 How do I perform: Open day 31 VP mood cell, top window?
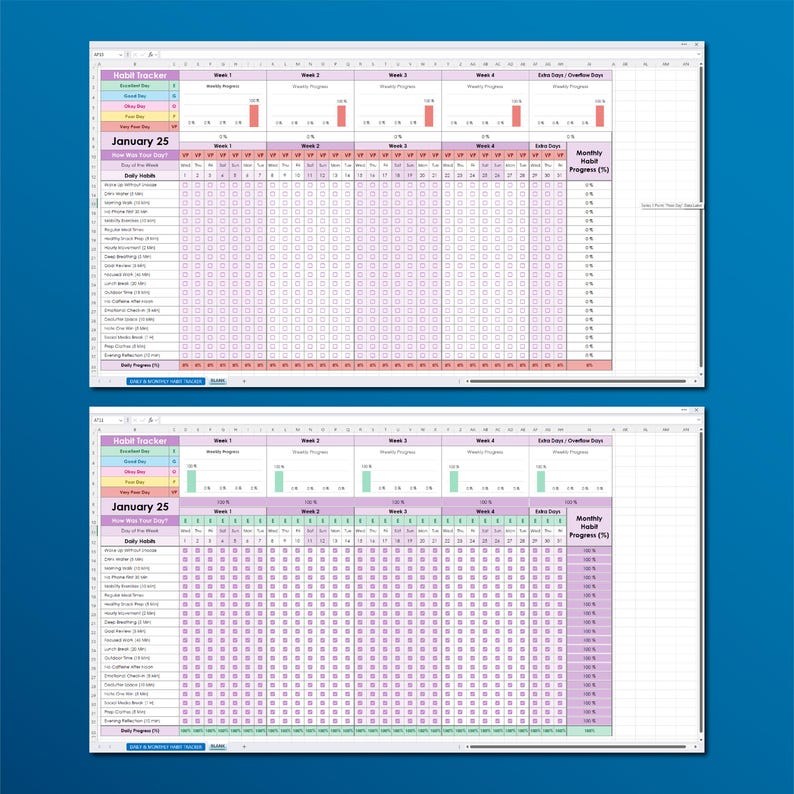tap(560, 155)
